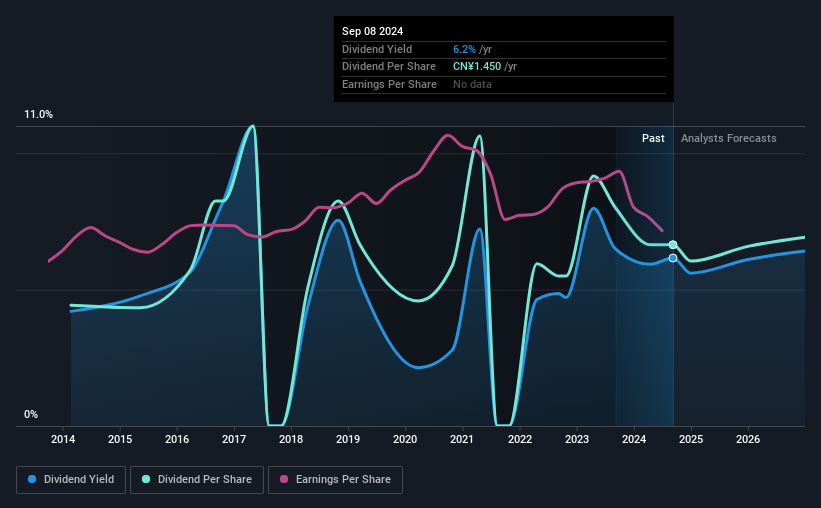This screenshot has width=821, height=508.
Task: Toggle the Dividend Per Share legend series
Action: 197,480
